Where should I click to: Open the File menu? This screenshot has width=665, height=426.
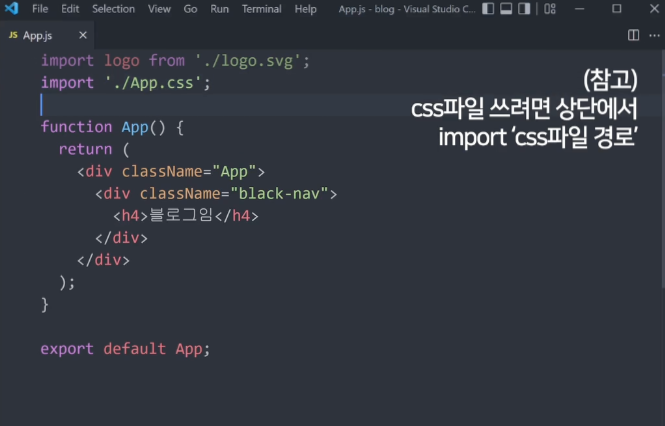[40, 9]
